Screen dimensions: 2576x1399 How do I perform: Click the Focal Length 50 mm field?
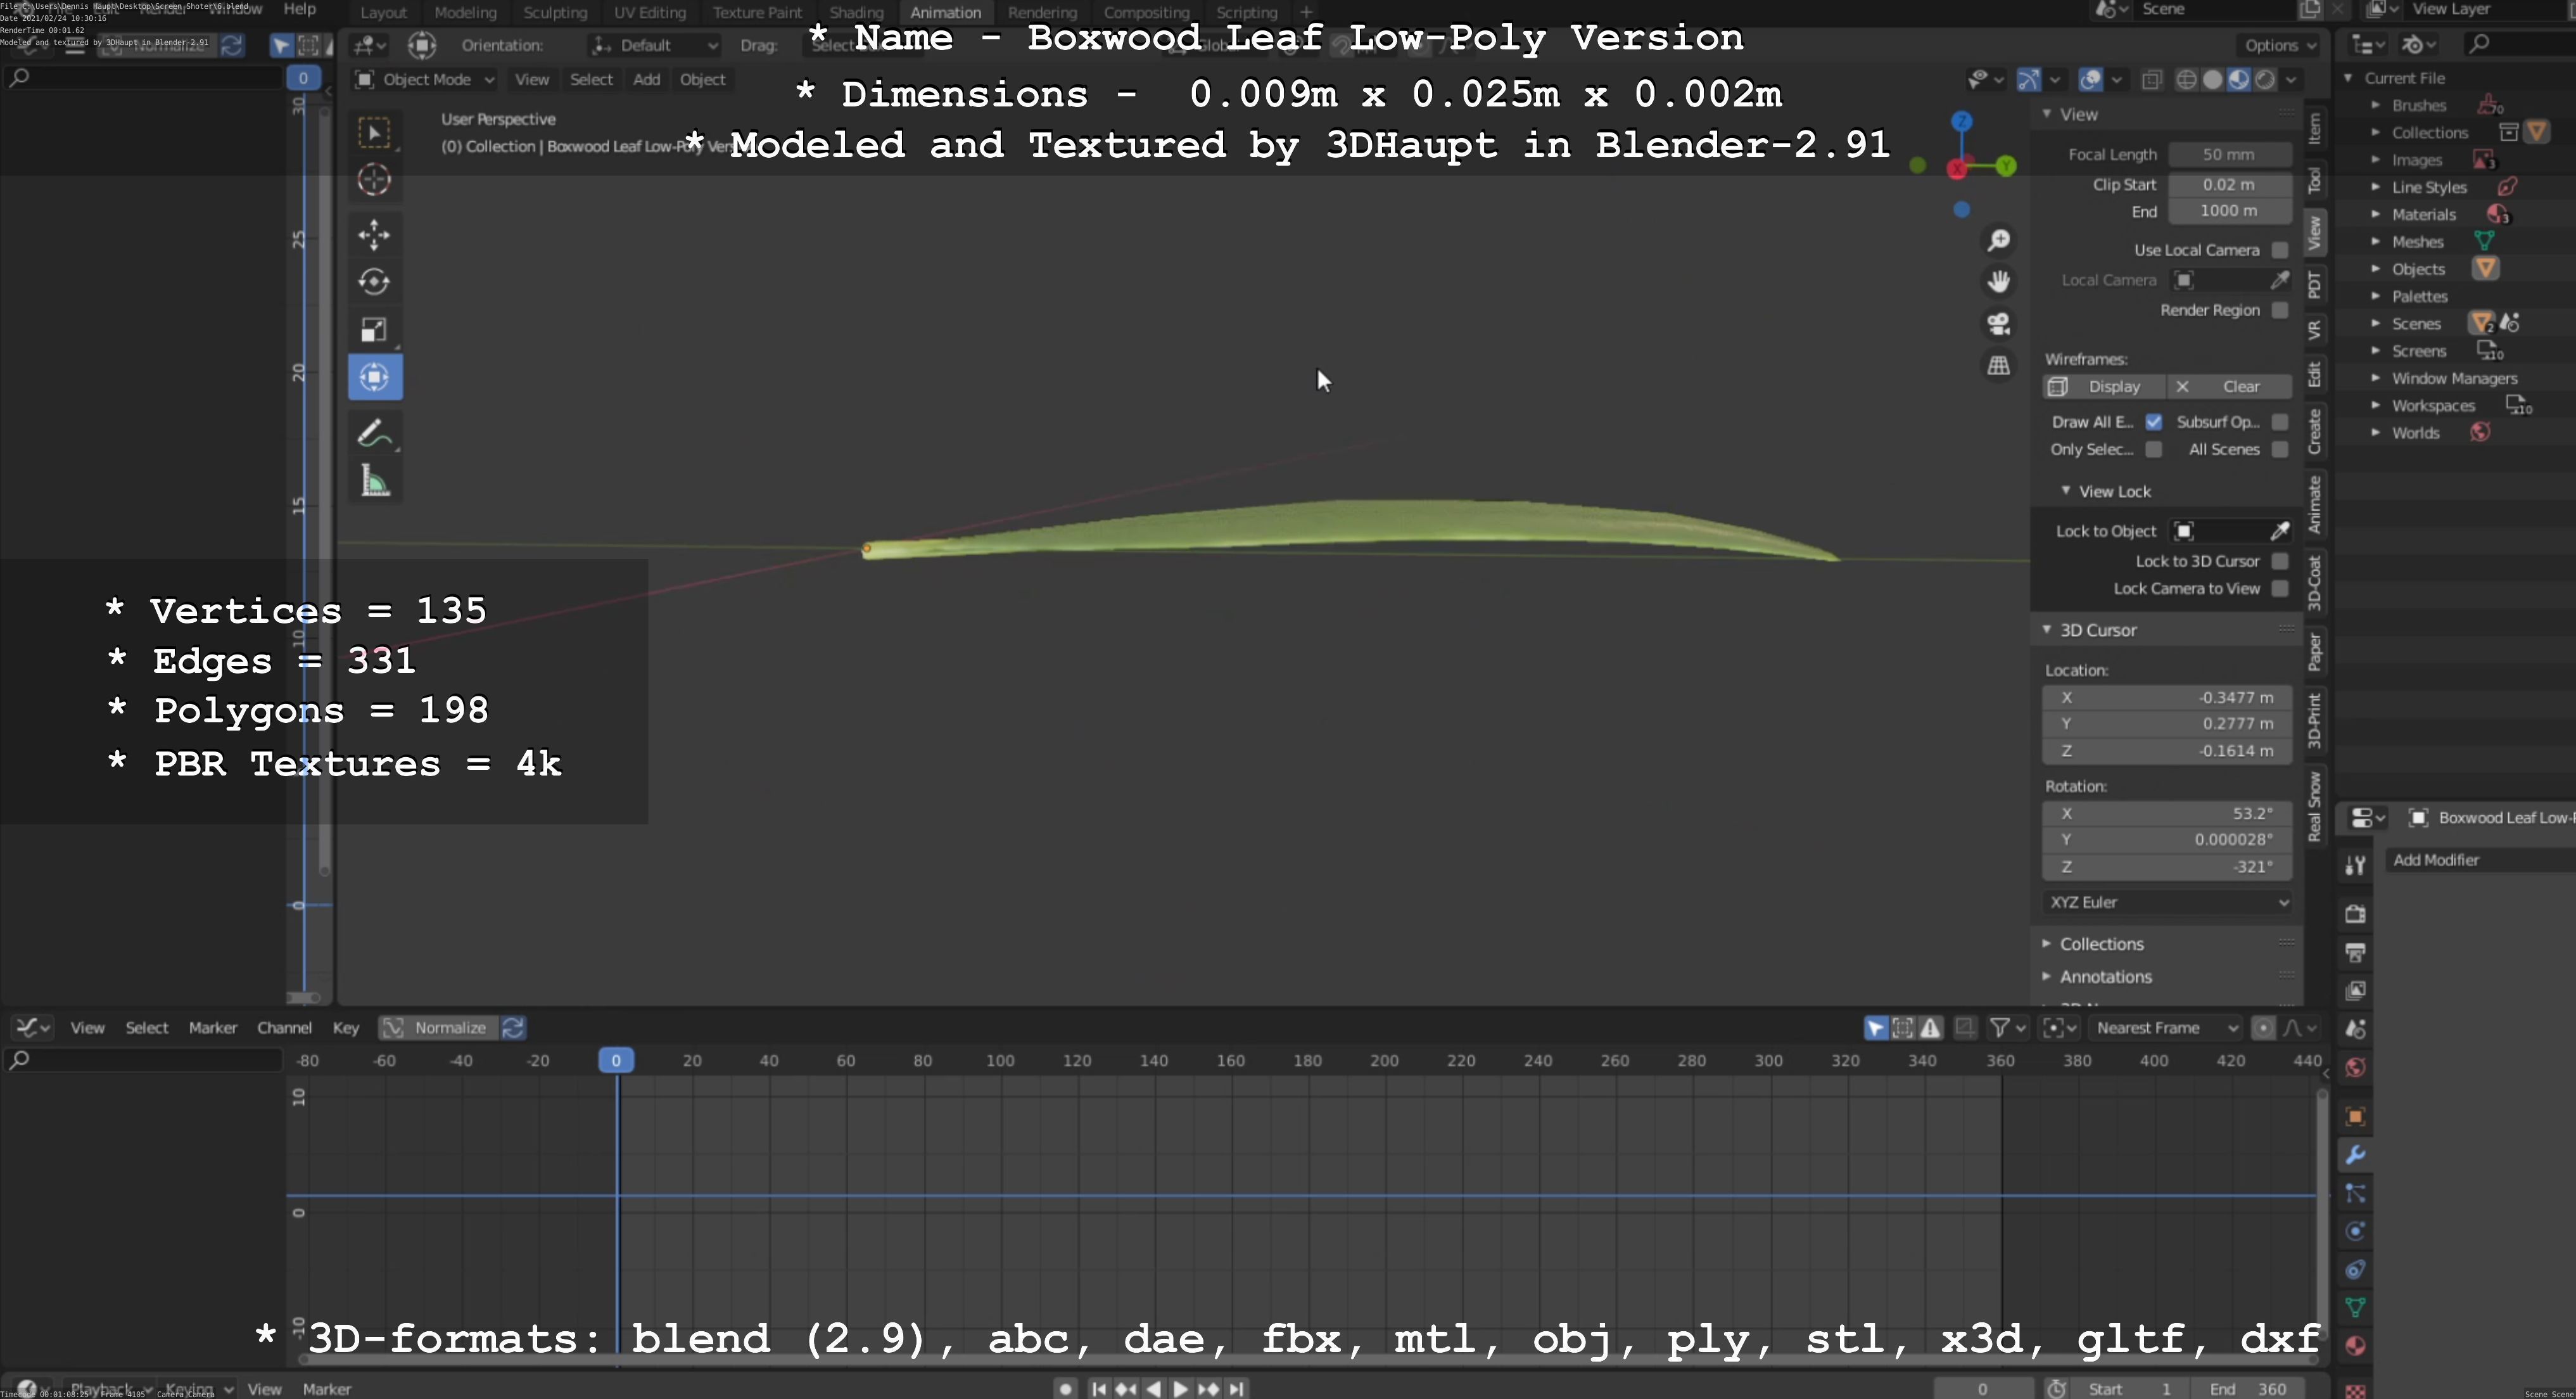click(2228, 155)
